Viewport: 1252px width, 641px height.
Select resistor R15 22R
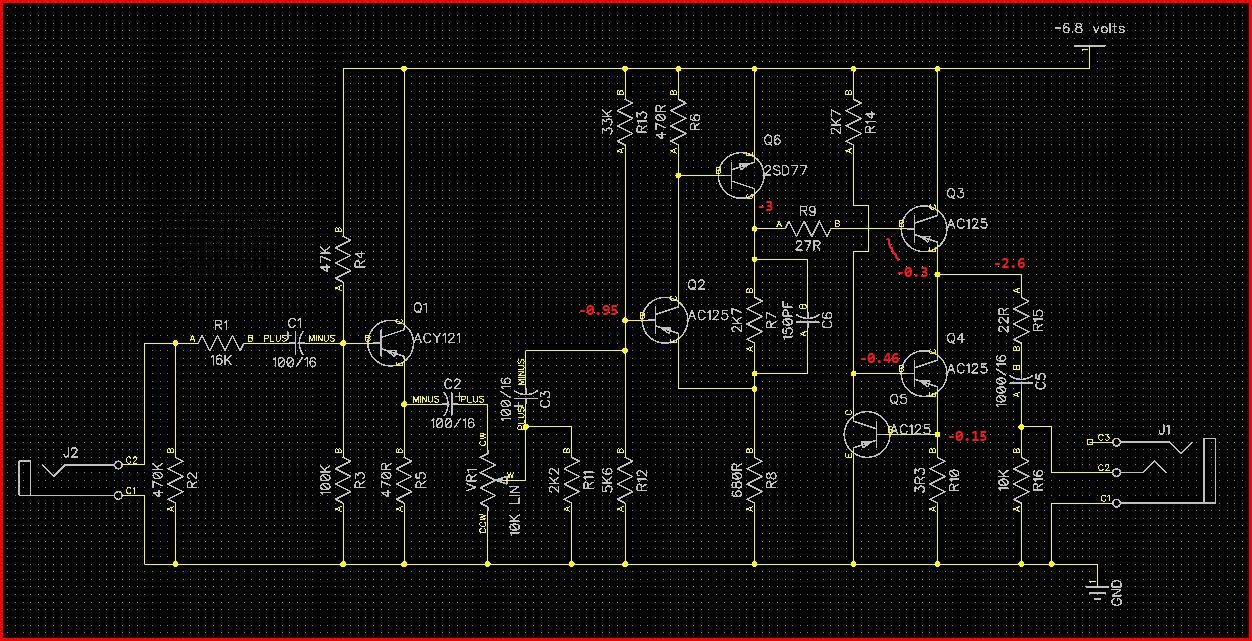tap(1021, 320)
